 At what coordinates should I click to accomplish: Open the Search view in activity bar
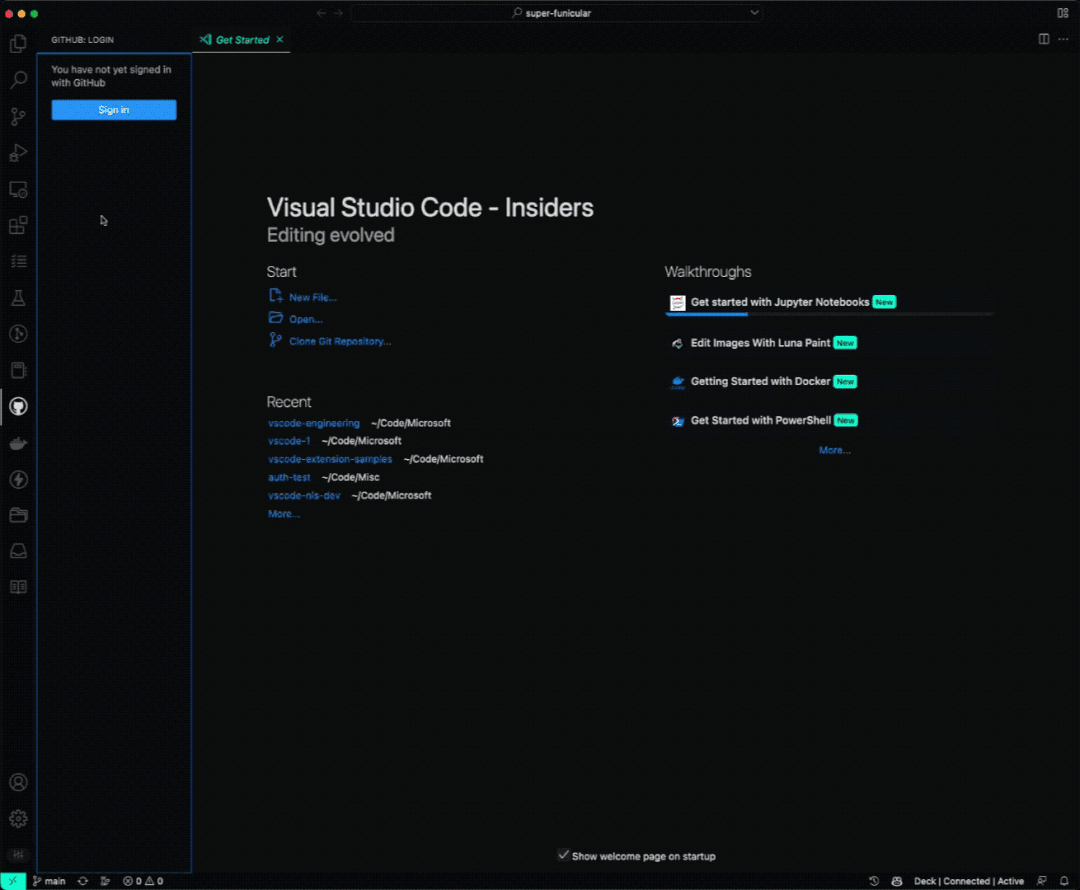tap(19, 80)
